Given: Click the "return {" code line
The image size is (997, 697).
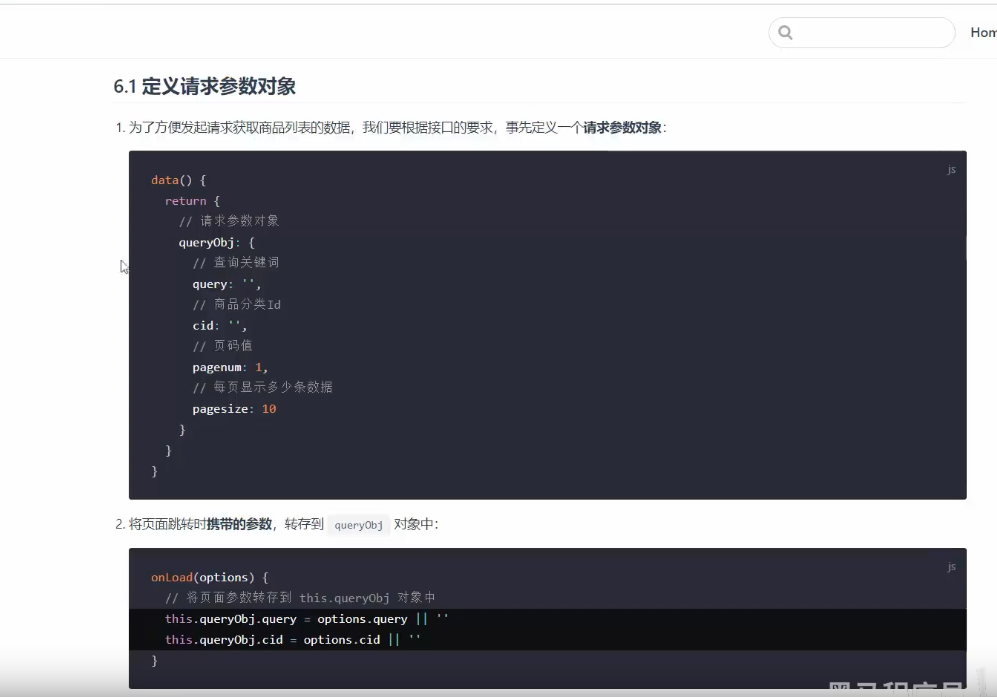Looking at the screenshot, I should [x=192, y=201].
